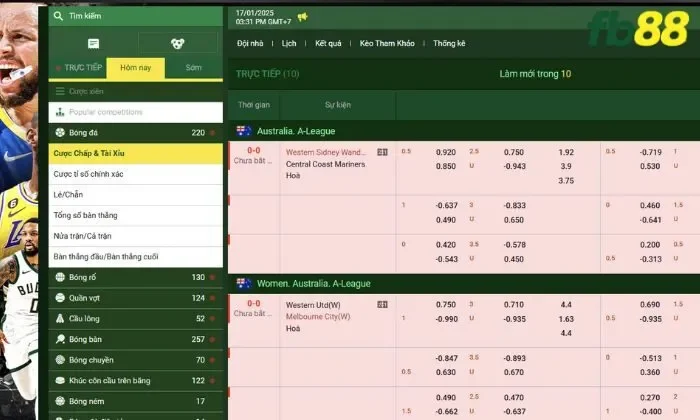
Task: Click Làm mới trong refresh button
Action: [535, 74]
